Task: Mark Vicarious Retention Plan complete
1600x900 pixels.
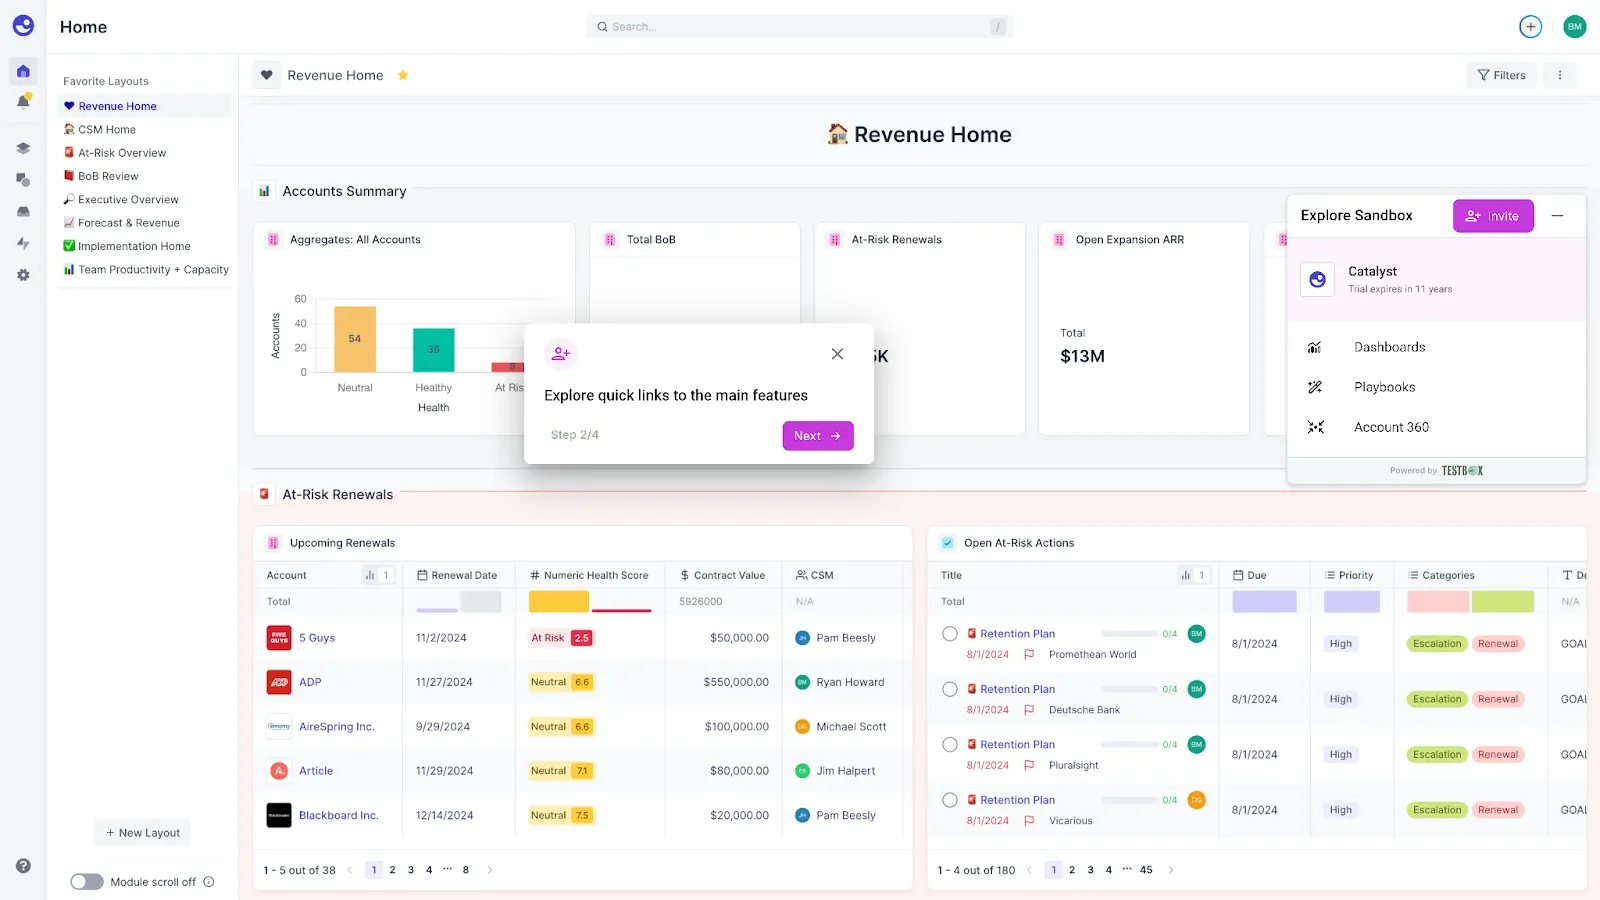Action: [950, 800]
